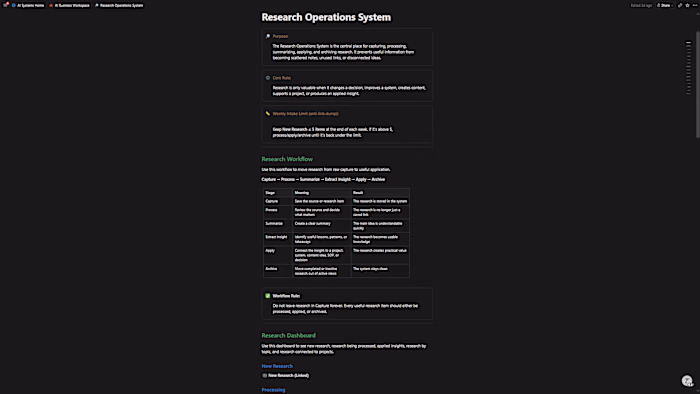Open the assistant chat bubble at bottom right
The width and height of the screenshot is (700, 394).
(687, 381)
